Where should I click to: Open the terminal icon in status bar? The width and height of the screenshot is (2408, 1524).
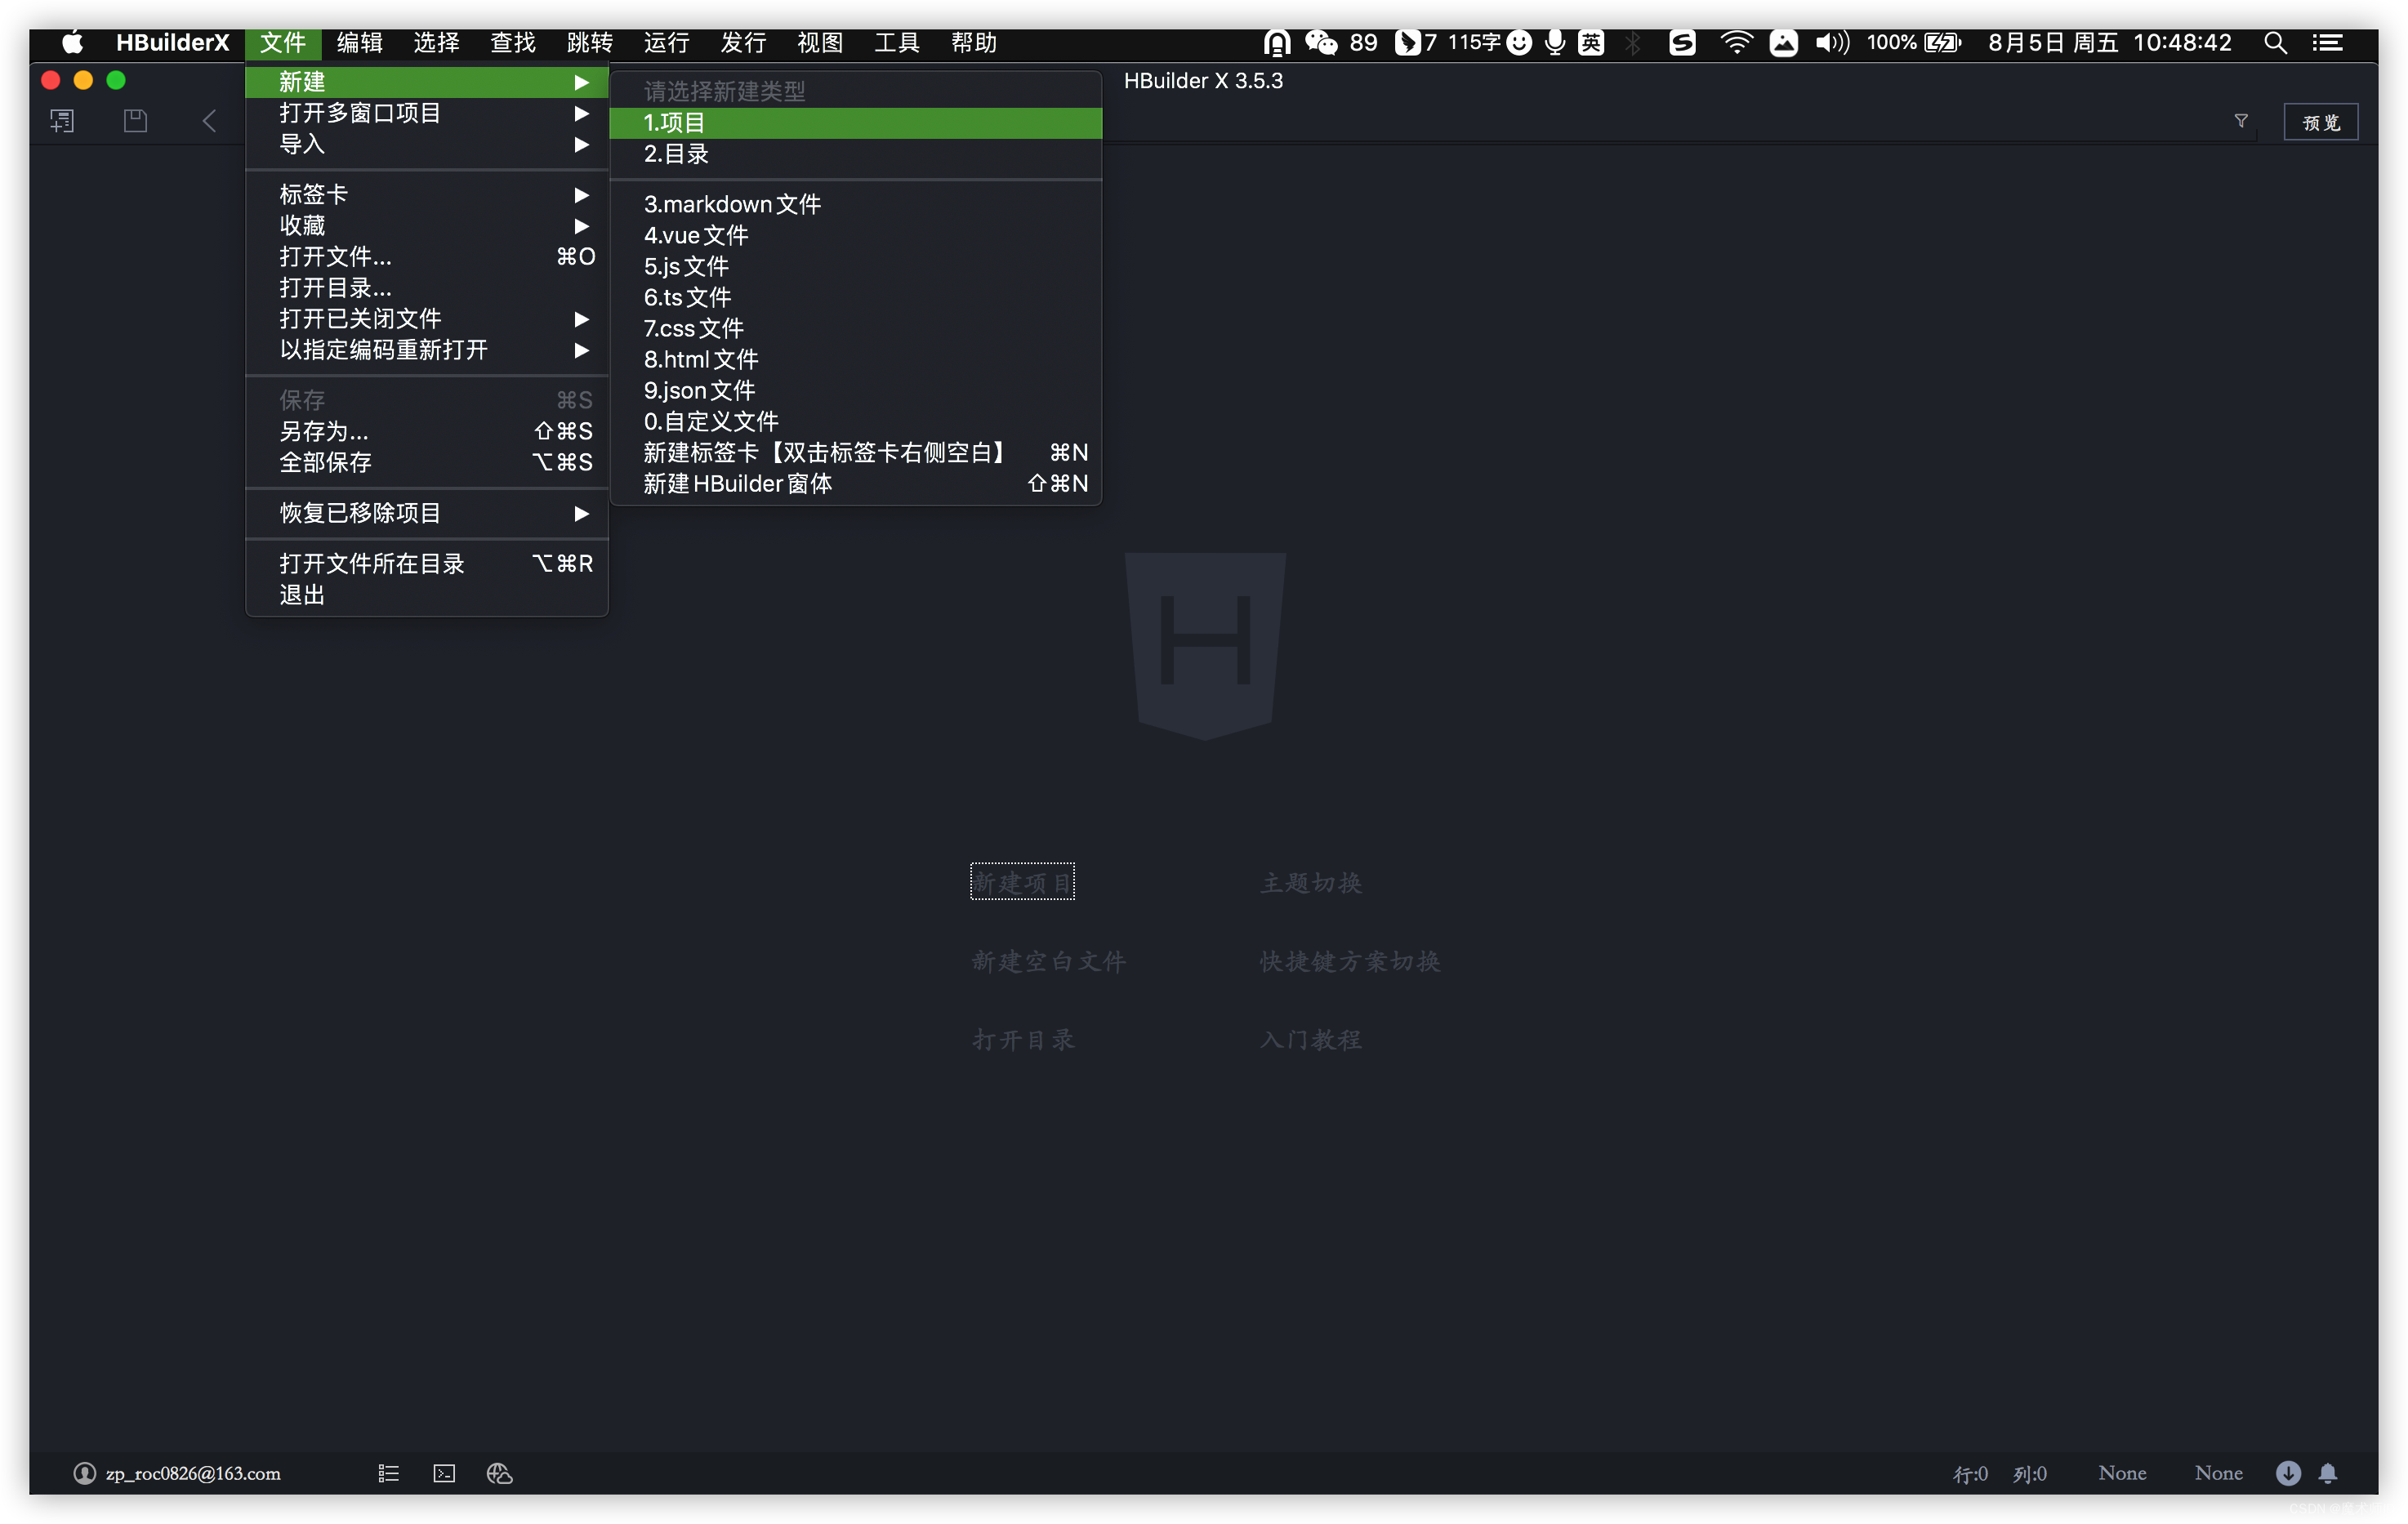444,1473
